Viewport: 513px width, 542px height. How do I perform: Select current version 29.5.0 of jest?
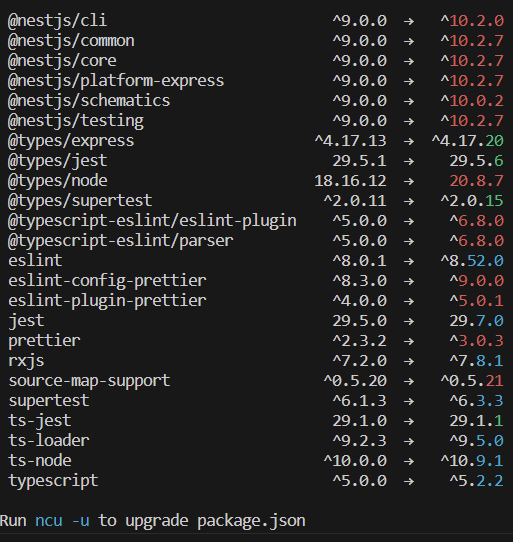click(x=360, y=321)
